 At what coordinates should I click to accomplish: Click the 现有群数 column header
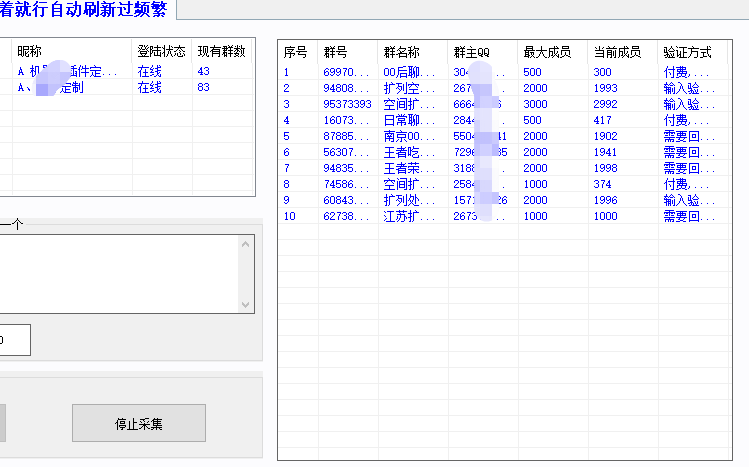220,51
